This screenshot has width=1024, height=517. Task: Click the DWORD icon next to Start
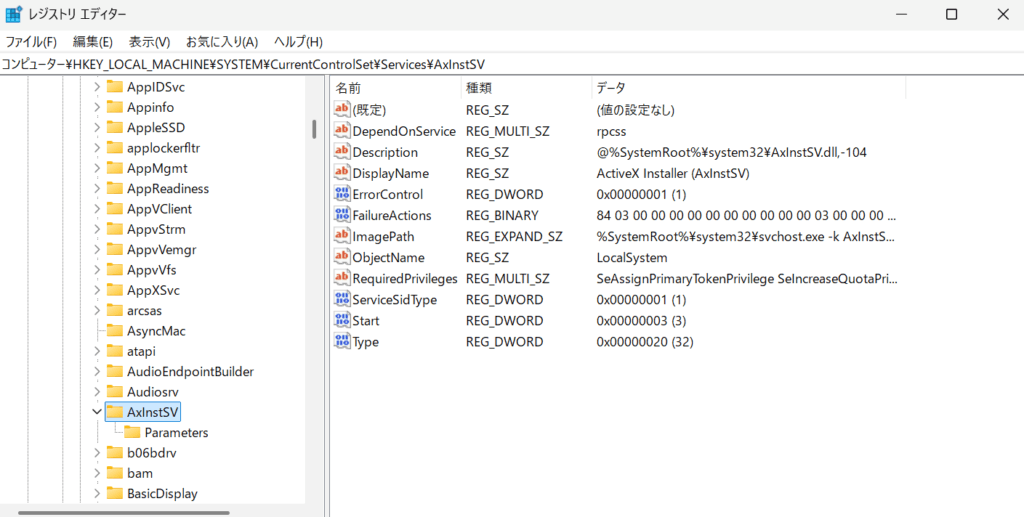pyautogui.click(x=342, y=321)
